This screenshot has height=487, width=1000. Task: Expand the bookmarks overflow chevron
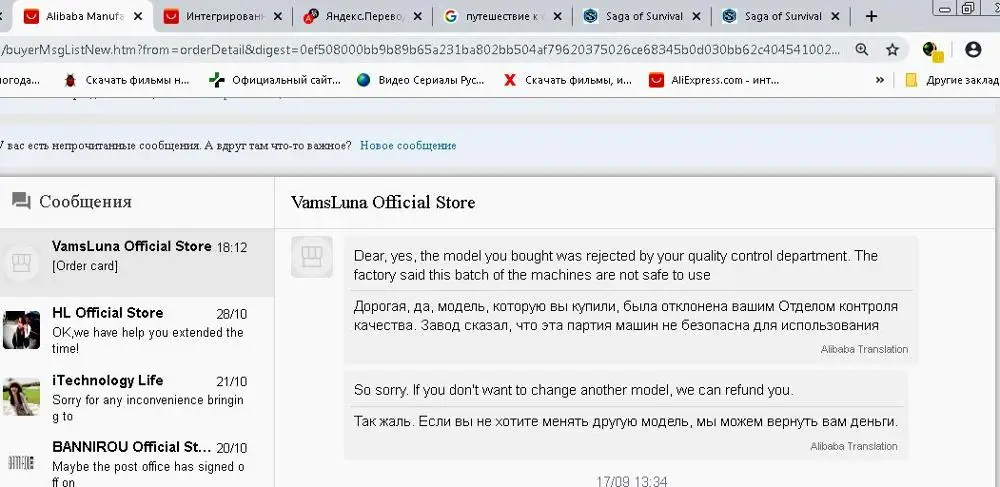[x=880, y=80]
